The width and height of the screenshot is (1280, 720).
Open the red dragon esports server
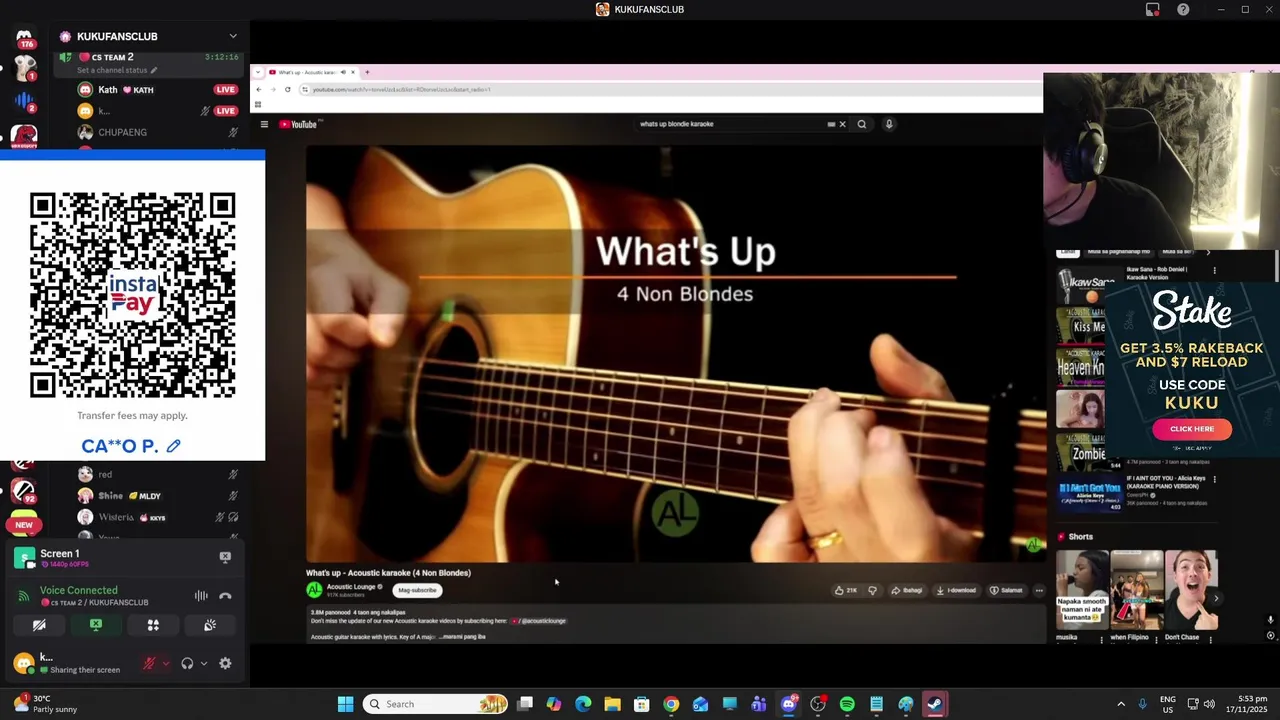coord(24,135)
